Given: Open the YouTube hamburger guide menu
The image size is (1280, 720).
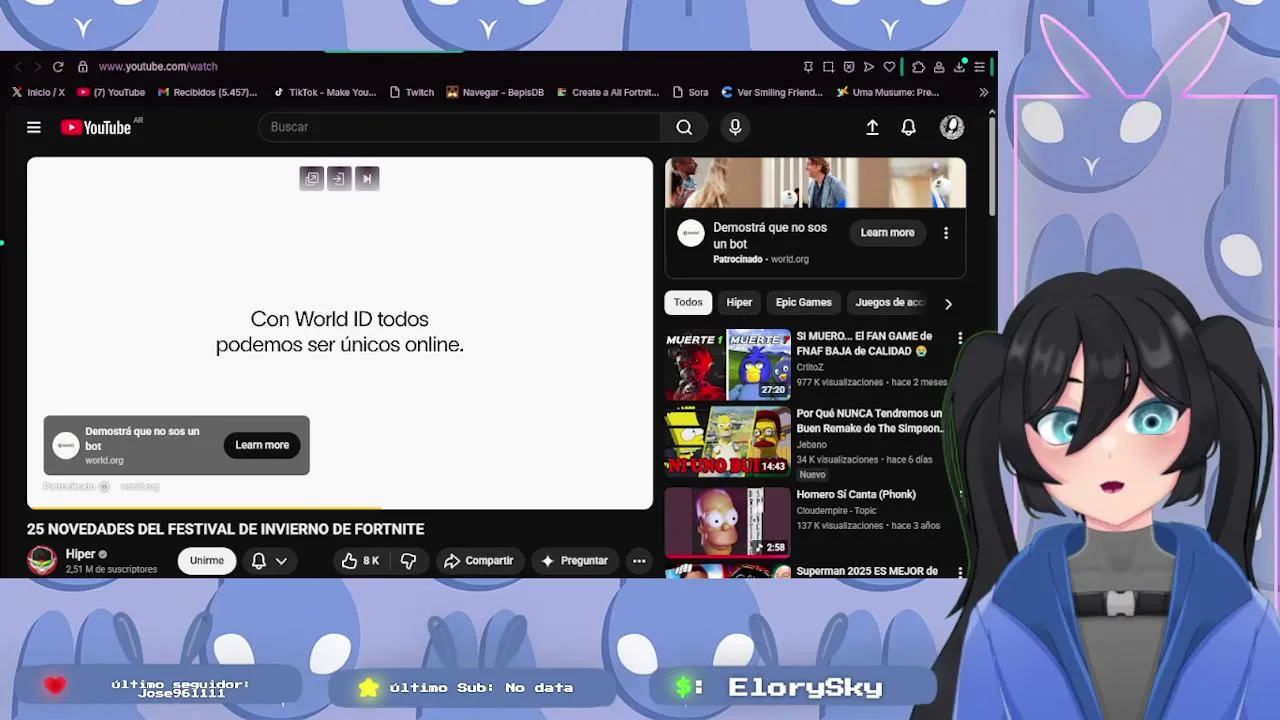Looking at the screenshot, I should click(x=34, y=127).
